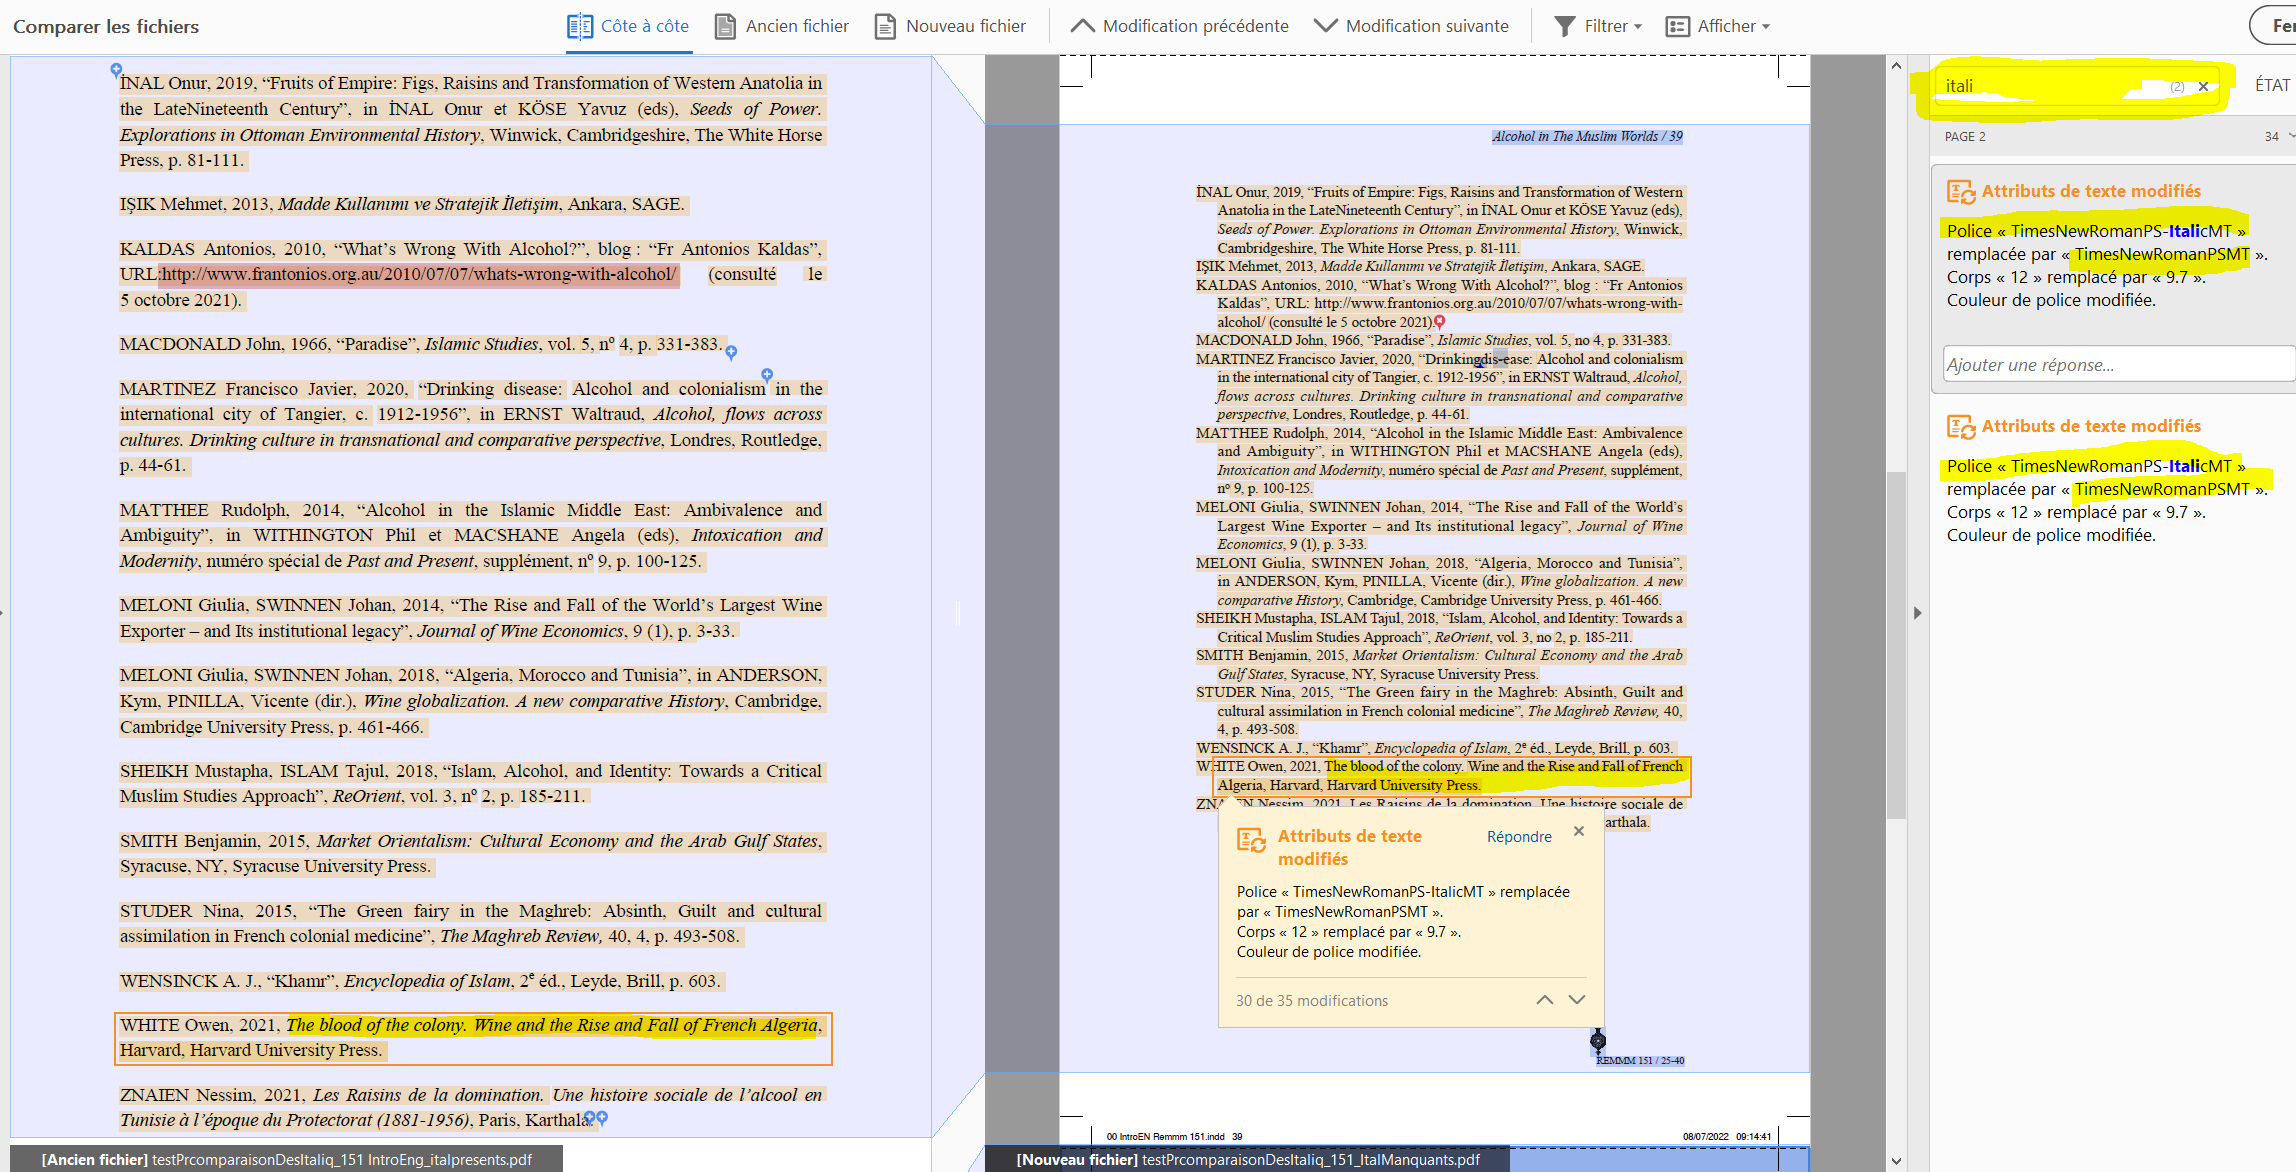Open the Nouveau fichier view icon

pos(884,25)
